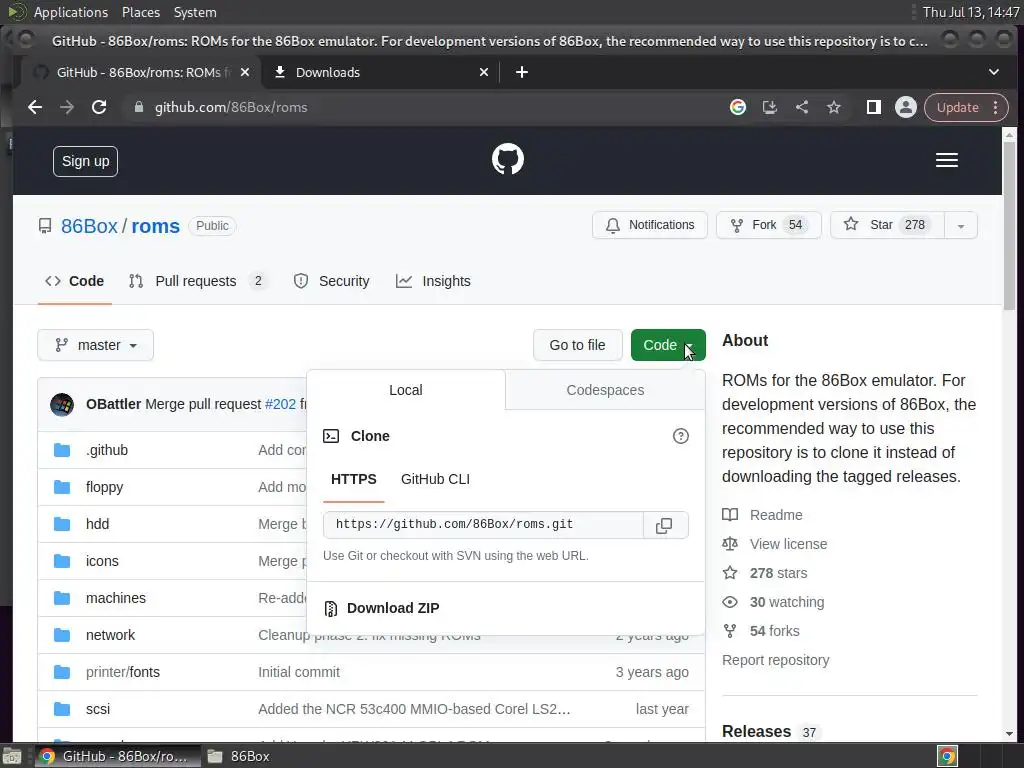The image size is (1024, 768).
Task: Open the Clone help question mark icon
Action: (x=680, y=436)
